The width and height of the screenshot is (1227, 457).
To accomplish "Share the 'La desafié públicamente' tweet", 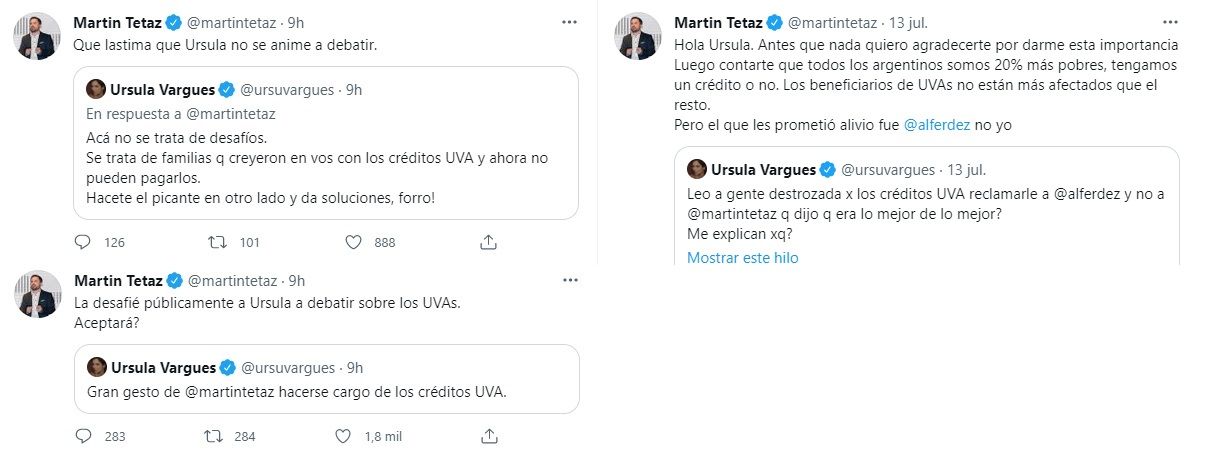I will (x=489, y=436).
